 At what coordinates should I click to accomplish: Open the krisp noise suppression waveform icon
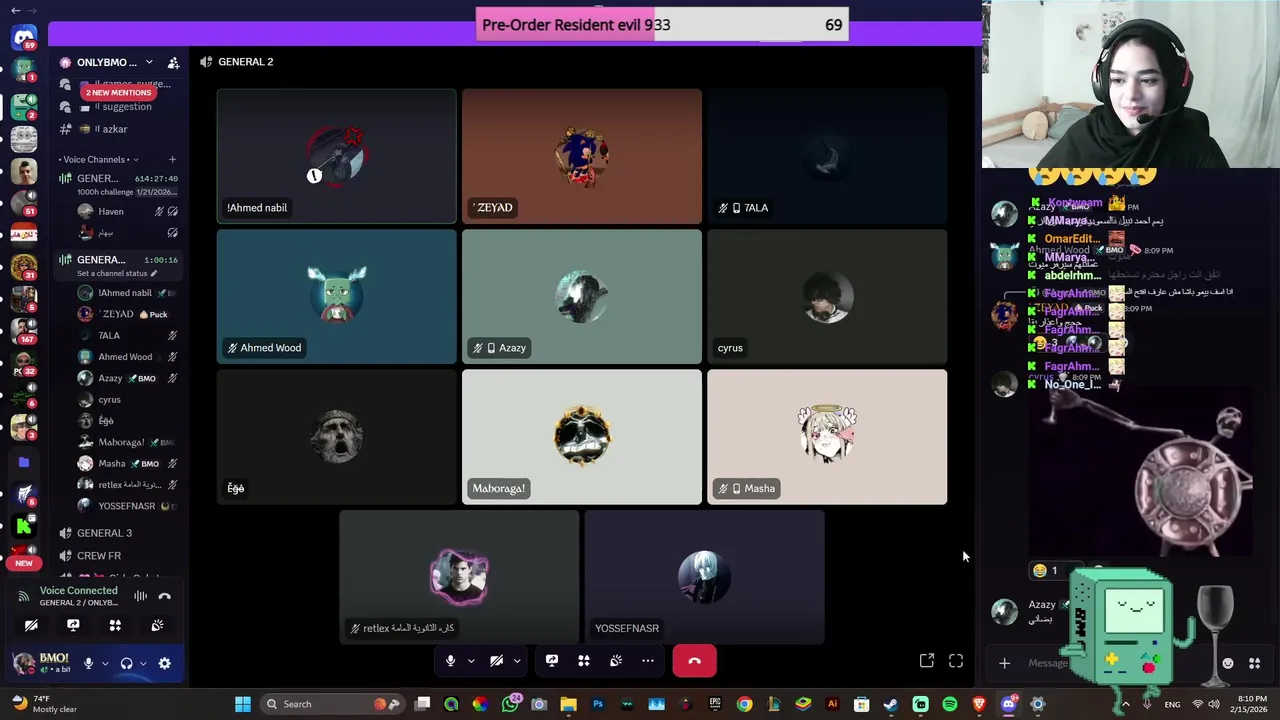click(141, 596)
